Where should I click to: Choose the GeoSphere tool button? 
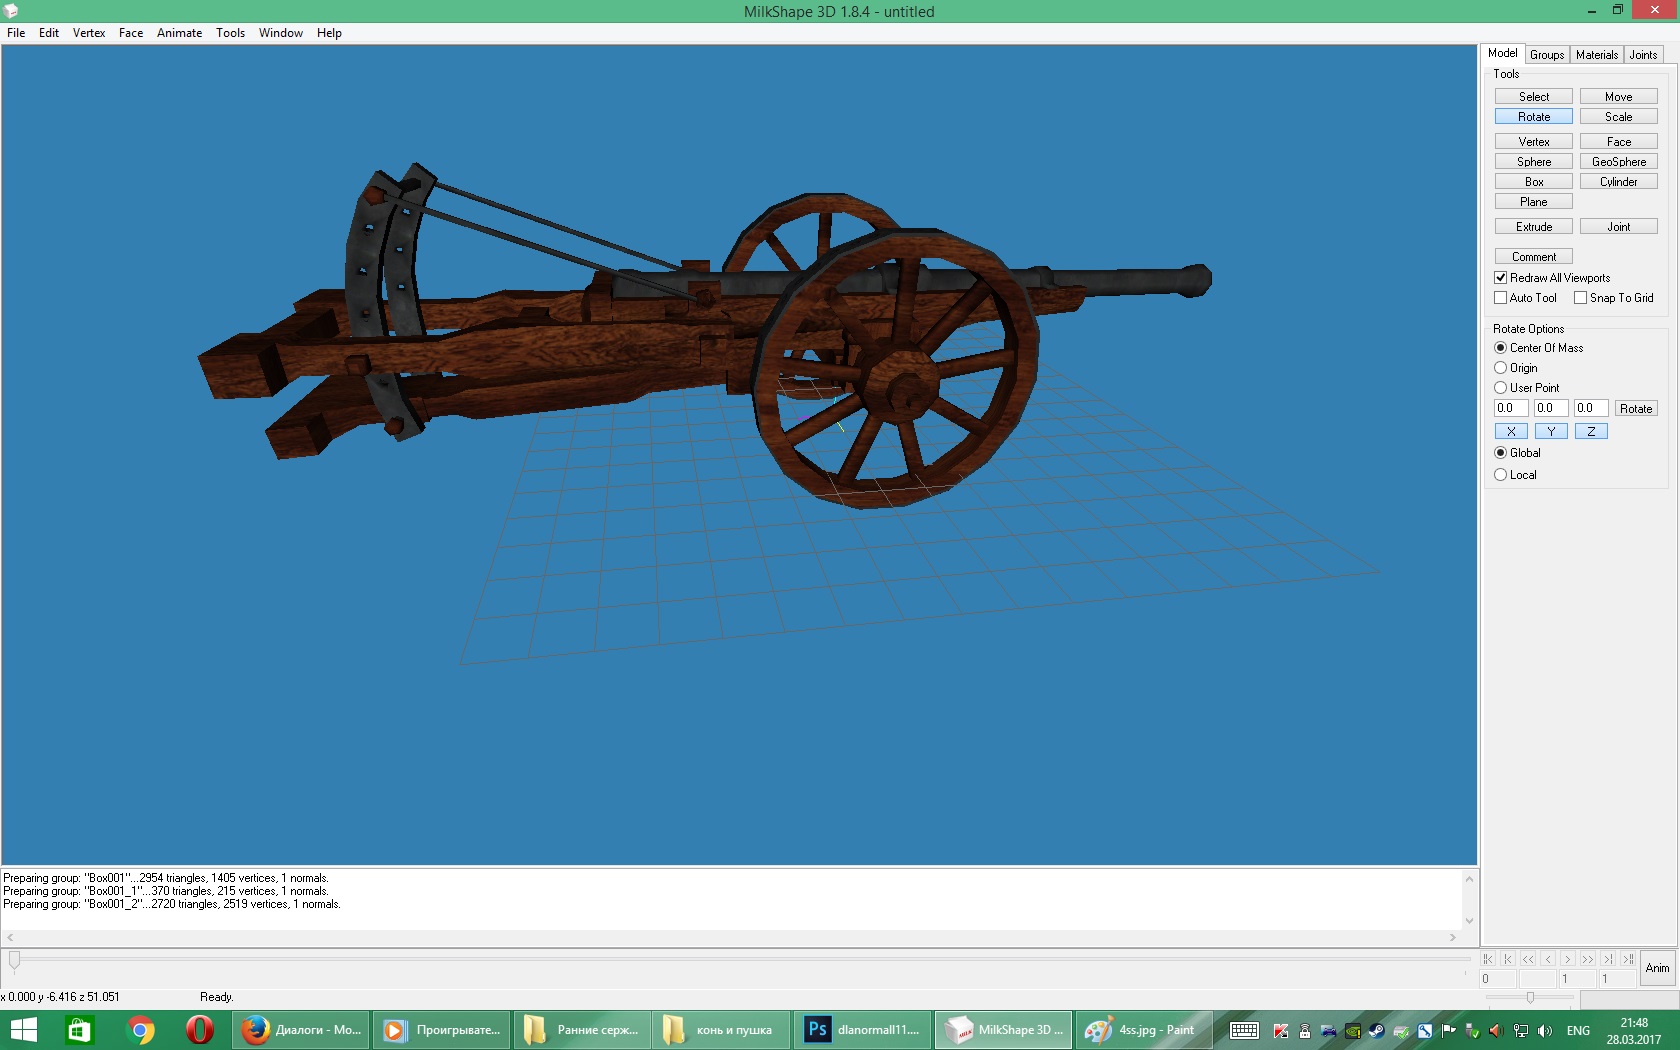tap(1619, 162)
